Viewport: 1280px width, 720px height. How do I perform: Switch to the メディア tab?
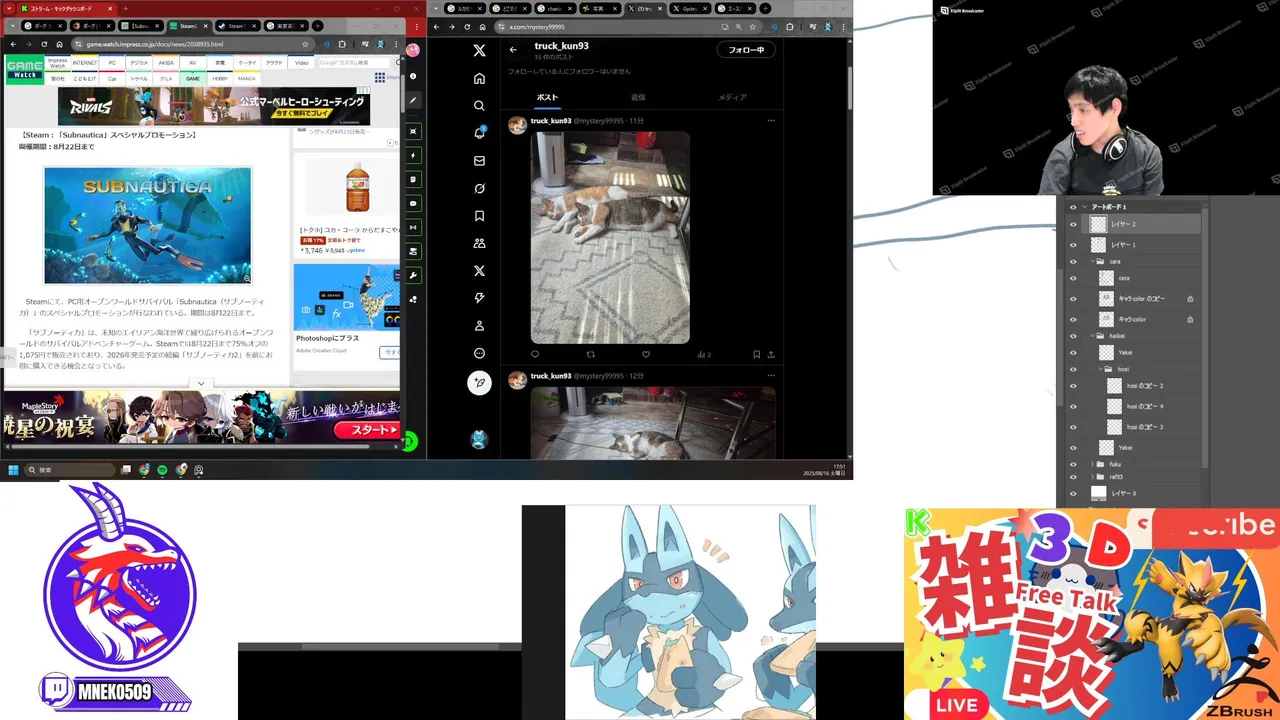pyautogui.click(x=732, y=97)
